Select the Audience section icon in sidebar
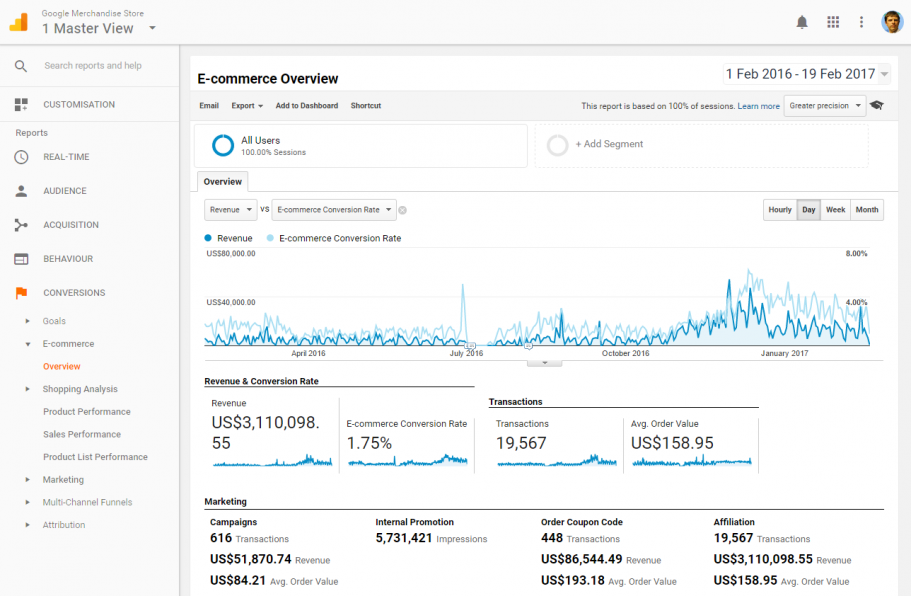 22,190
